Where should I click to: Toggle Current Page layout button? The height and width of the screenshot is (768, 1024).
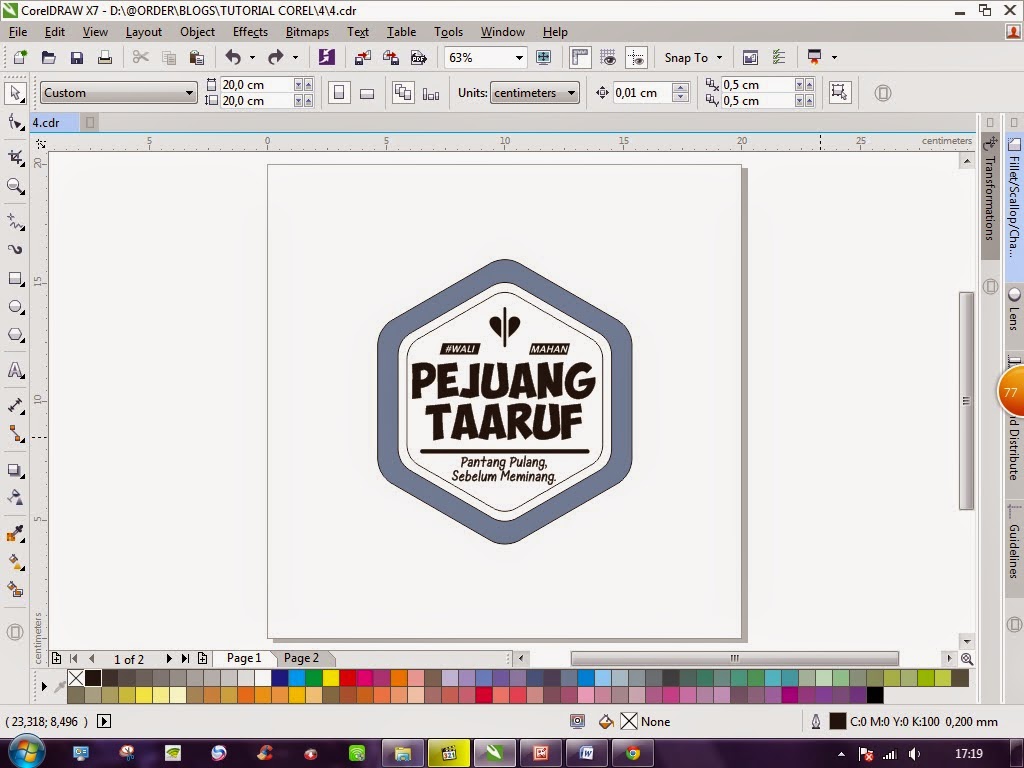click(431, 93)
